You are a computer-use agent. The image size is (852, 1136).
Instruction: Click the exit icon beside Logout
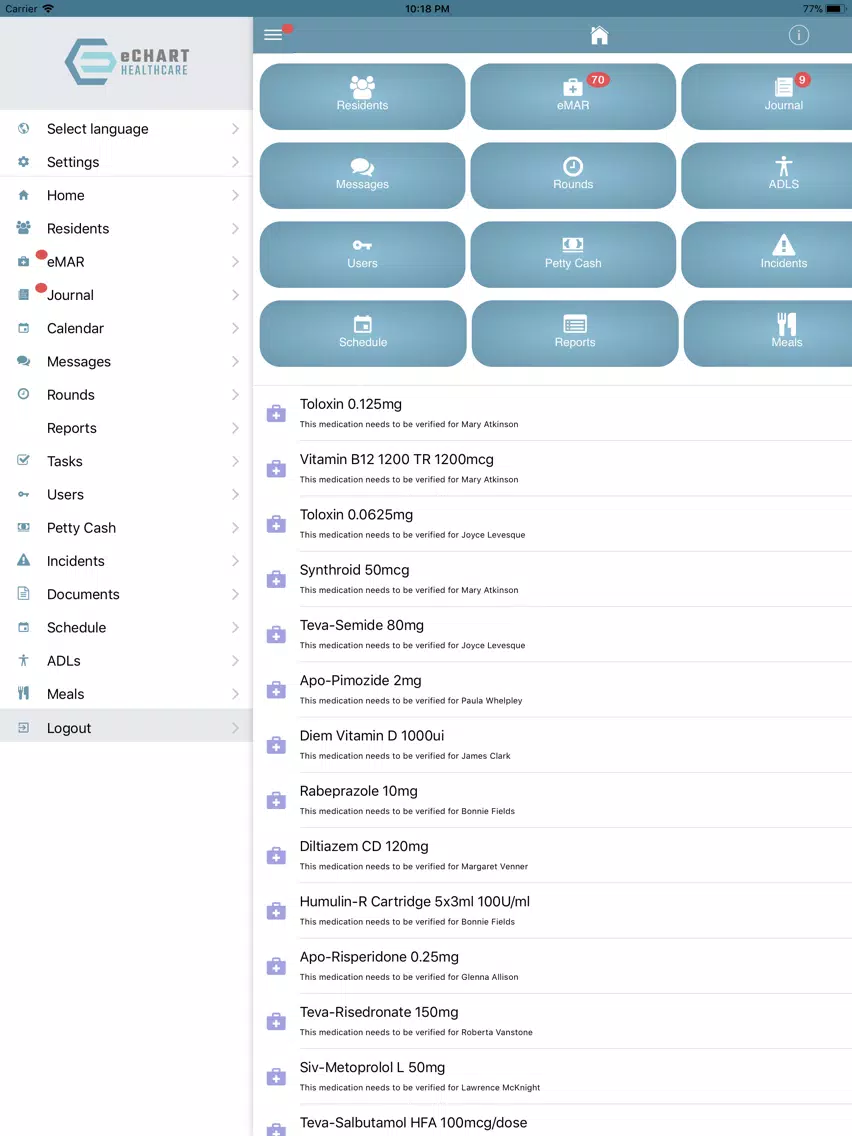tap(23, 727)
